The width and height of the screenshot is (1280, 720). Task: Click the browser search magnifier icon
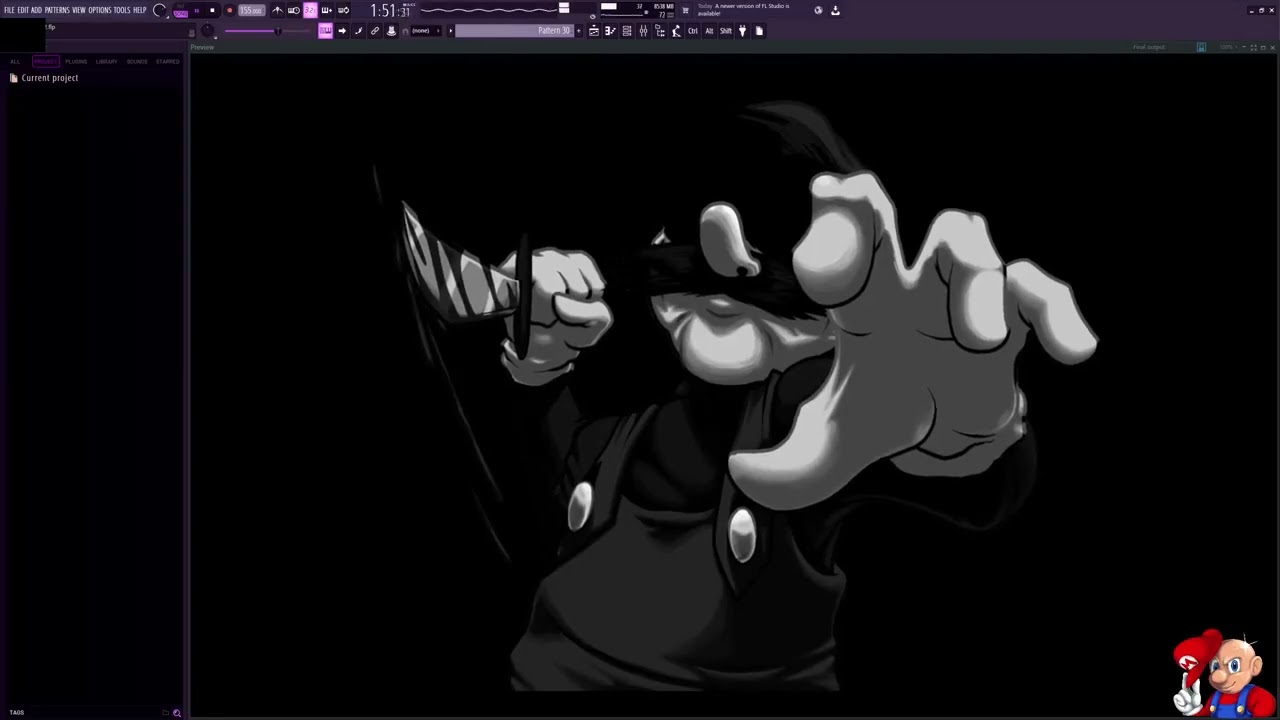tap(177, 713)
